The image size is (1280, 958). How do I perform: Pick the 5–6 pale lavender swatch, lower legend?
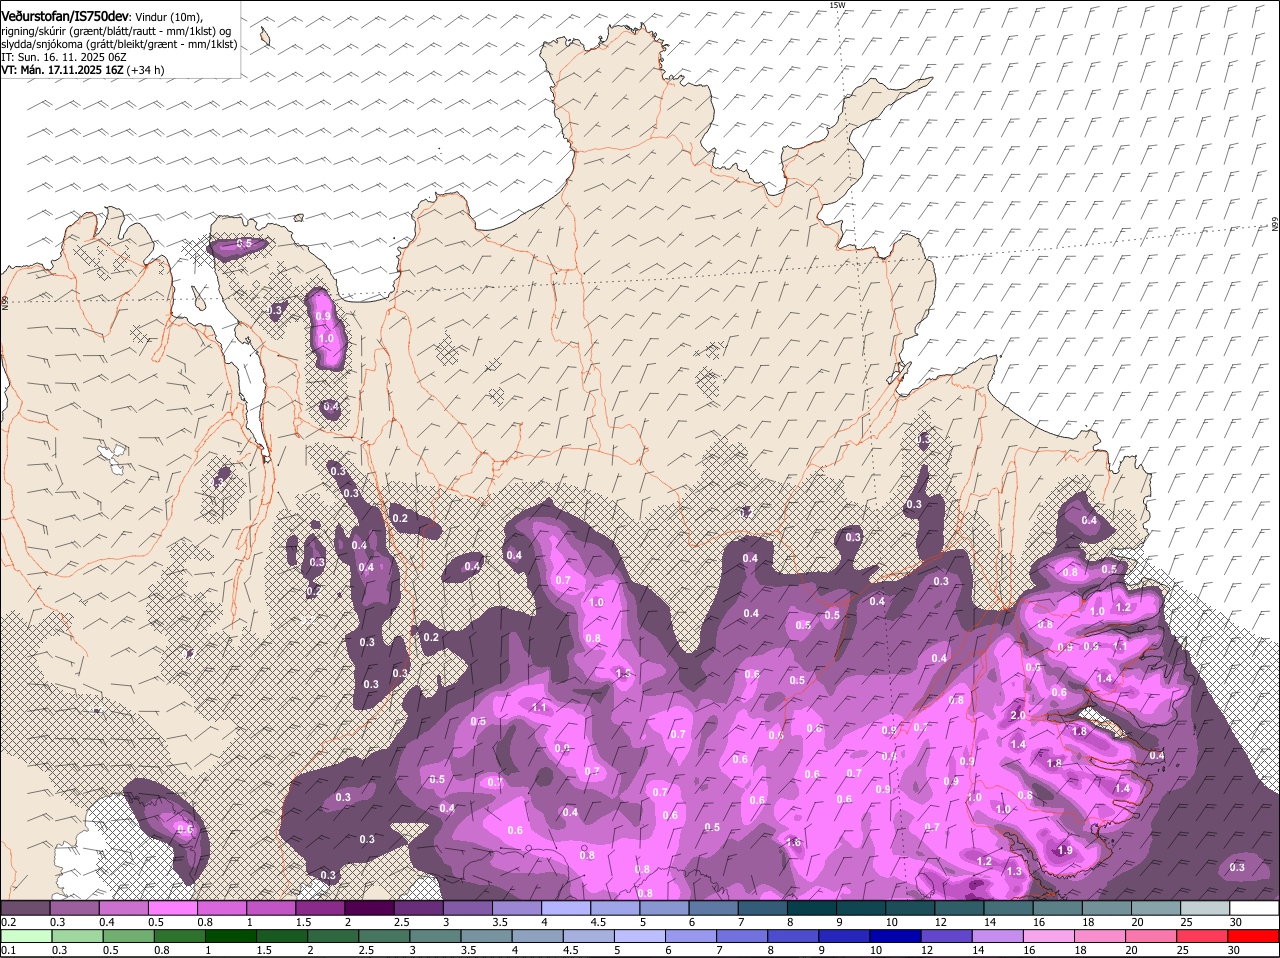point(640,936)
